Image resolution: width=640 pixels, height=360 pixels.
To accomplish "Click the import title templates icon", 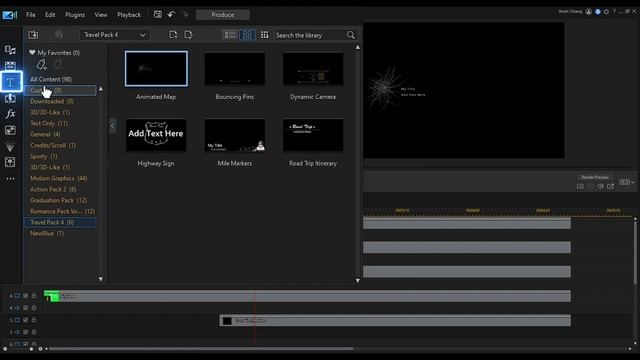I will (33, 35).
